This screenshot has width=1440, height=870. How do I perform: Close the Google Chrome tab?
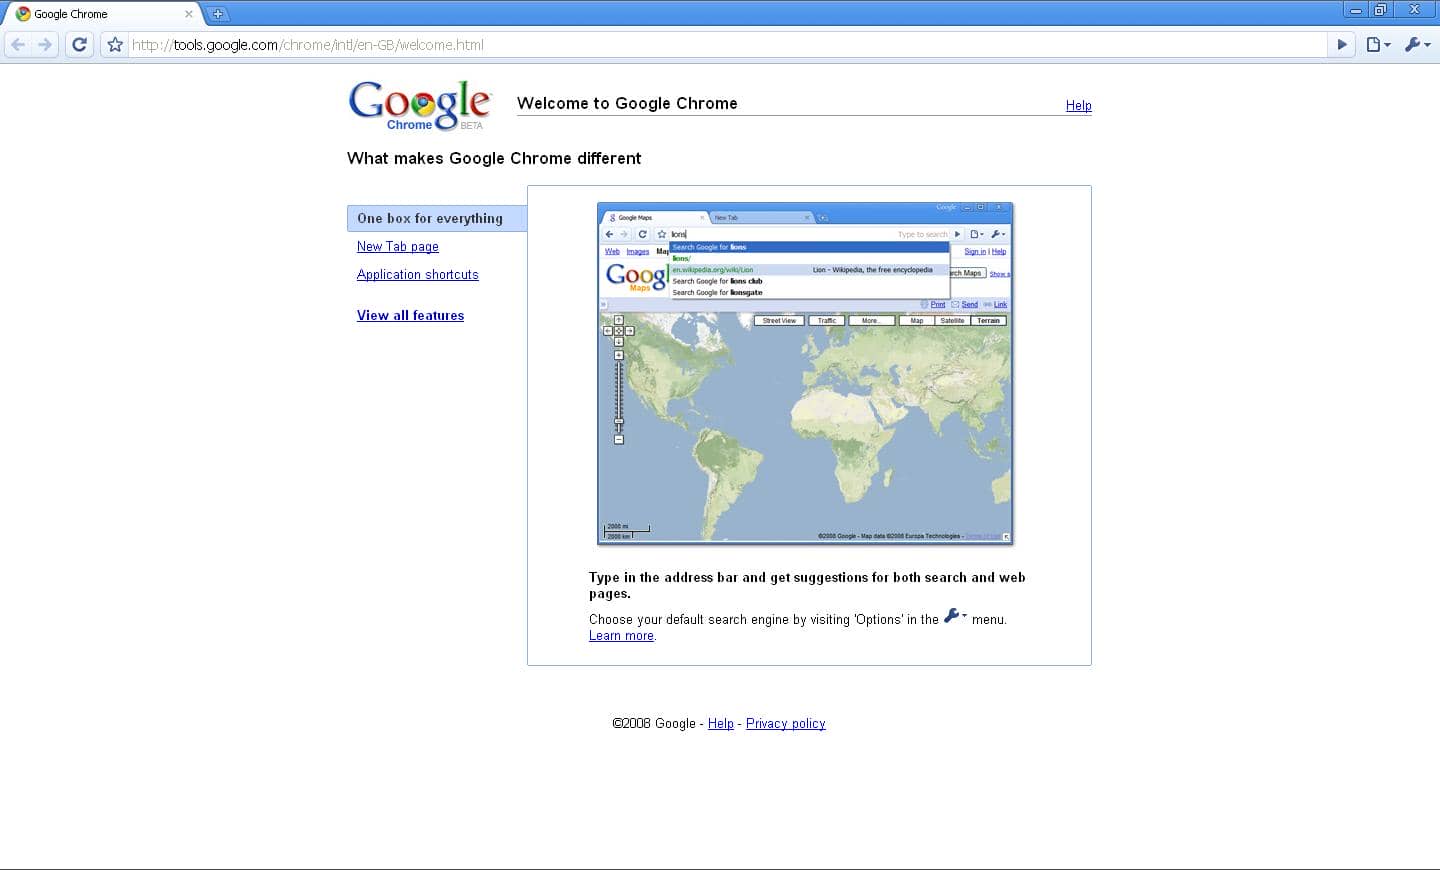point(188,14)
